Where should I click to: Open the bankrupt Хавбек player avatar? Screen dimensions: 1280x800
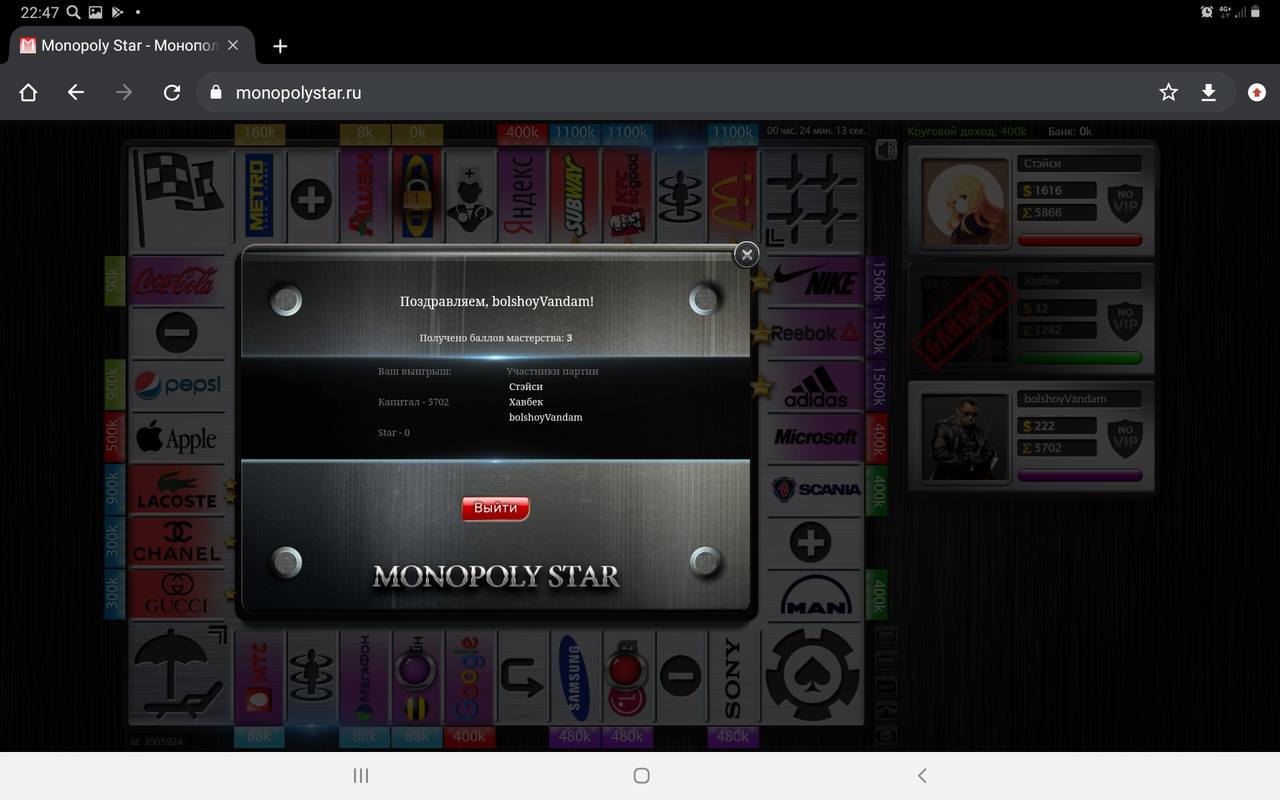[965, 319]
